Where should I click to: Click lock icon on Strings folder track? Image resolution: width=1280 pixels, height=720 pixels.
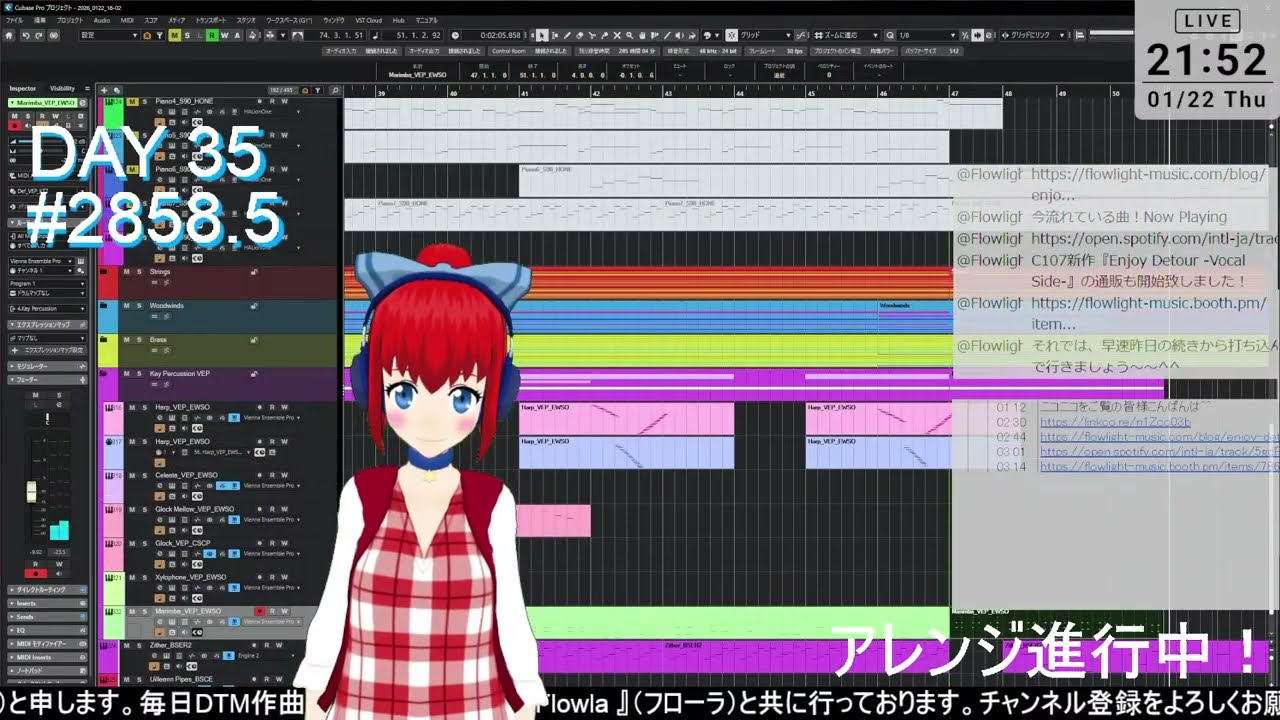(254, 271)
